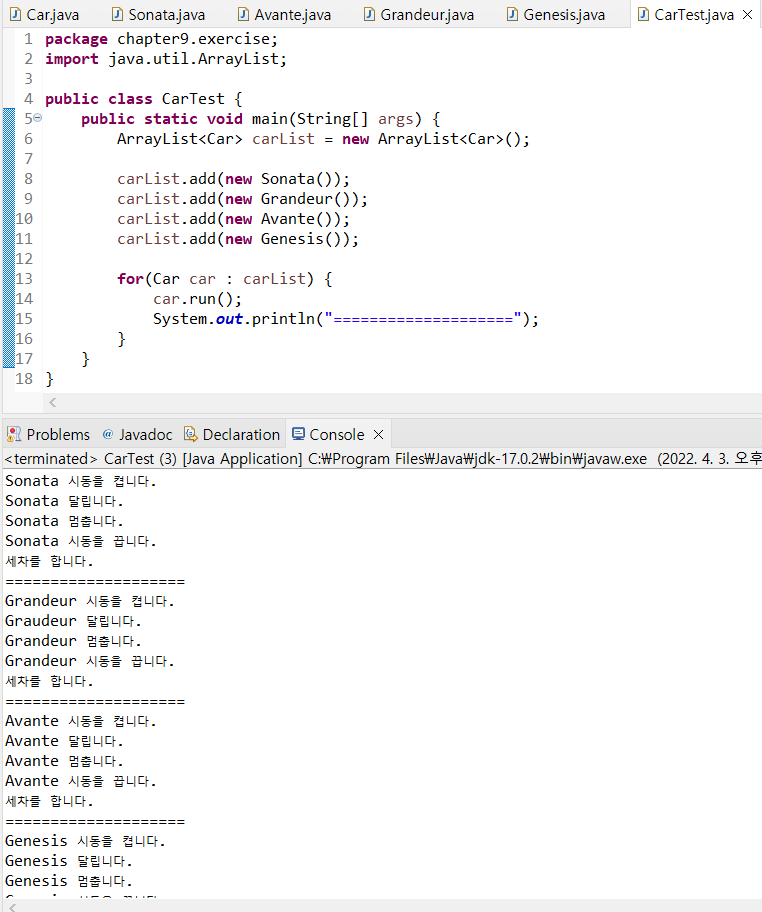Screen dimensions: 762x912
Task: Show the Javadoc view tab
Action: pos(145,434)
